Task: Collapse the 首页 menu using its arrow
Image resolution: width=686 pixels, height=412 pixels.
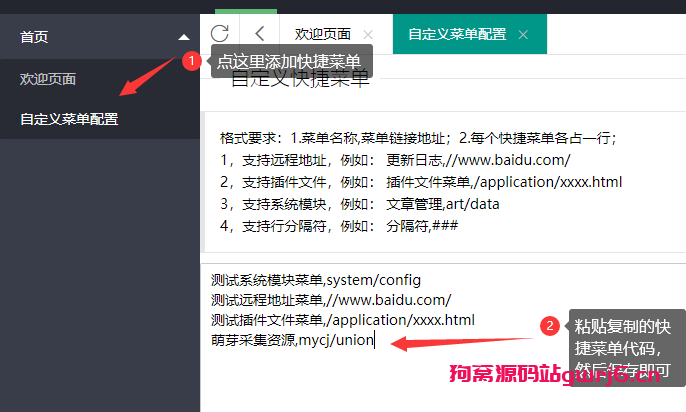Action: [x=183, y=37]
